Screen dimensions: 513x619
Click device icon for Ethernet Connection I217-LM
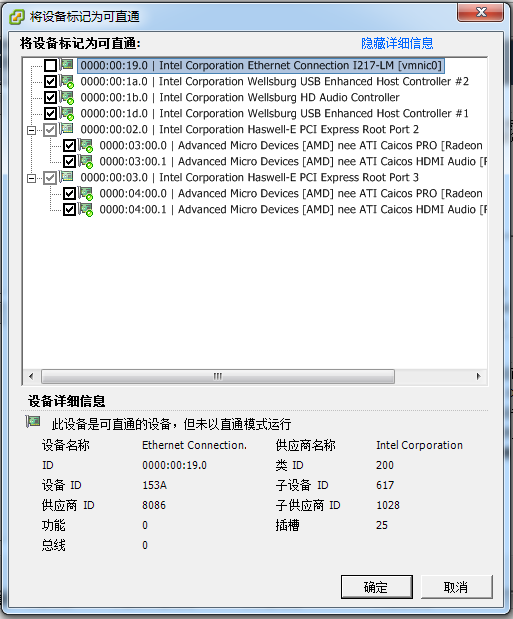tap(66, 64)
